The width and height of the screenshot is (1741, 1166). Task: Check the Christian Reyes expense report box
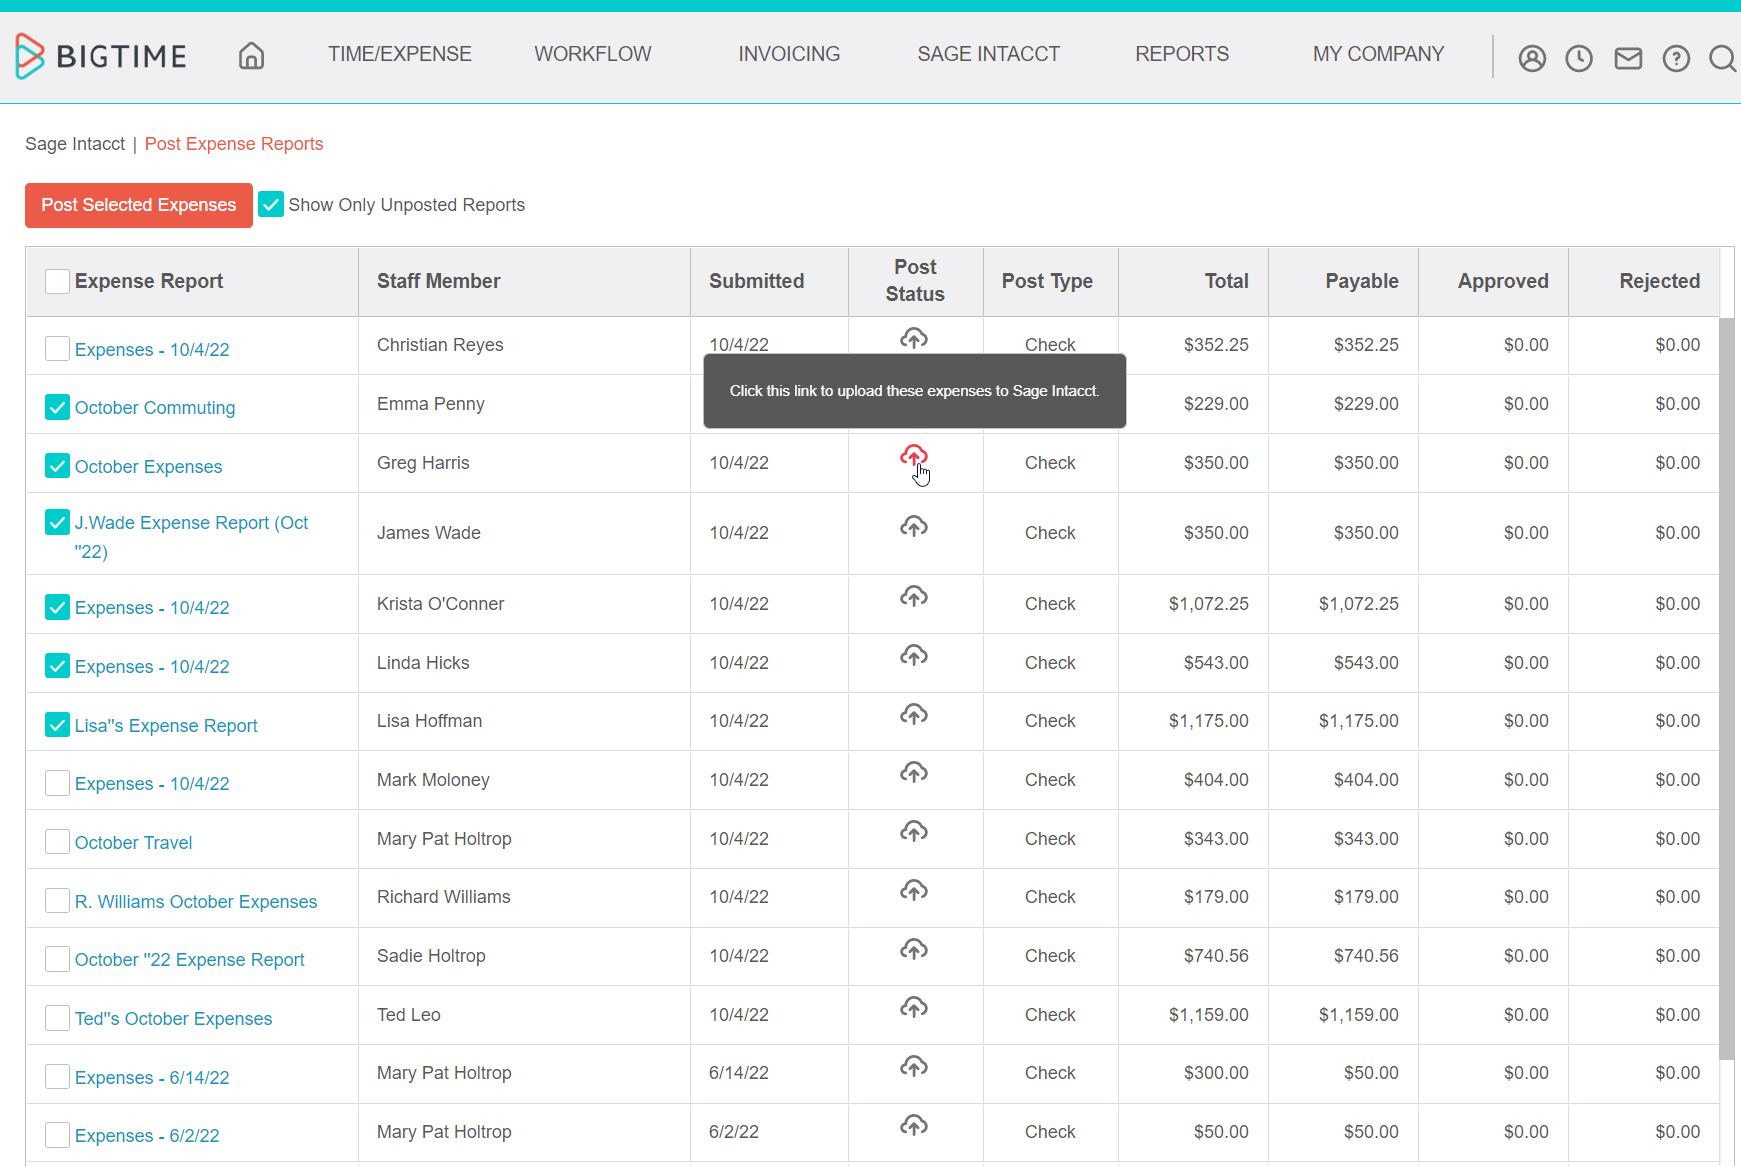pyautogui.click(x=58, y=349)
